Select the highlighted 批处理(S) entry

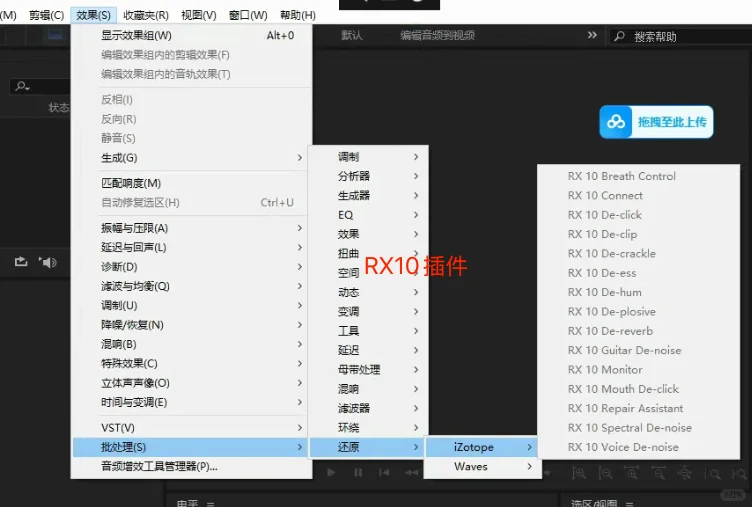coord(191,447)
